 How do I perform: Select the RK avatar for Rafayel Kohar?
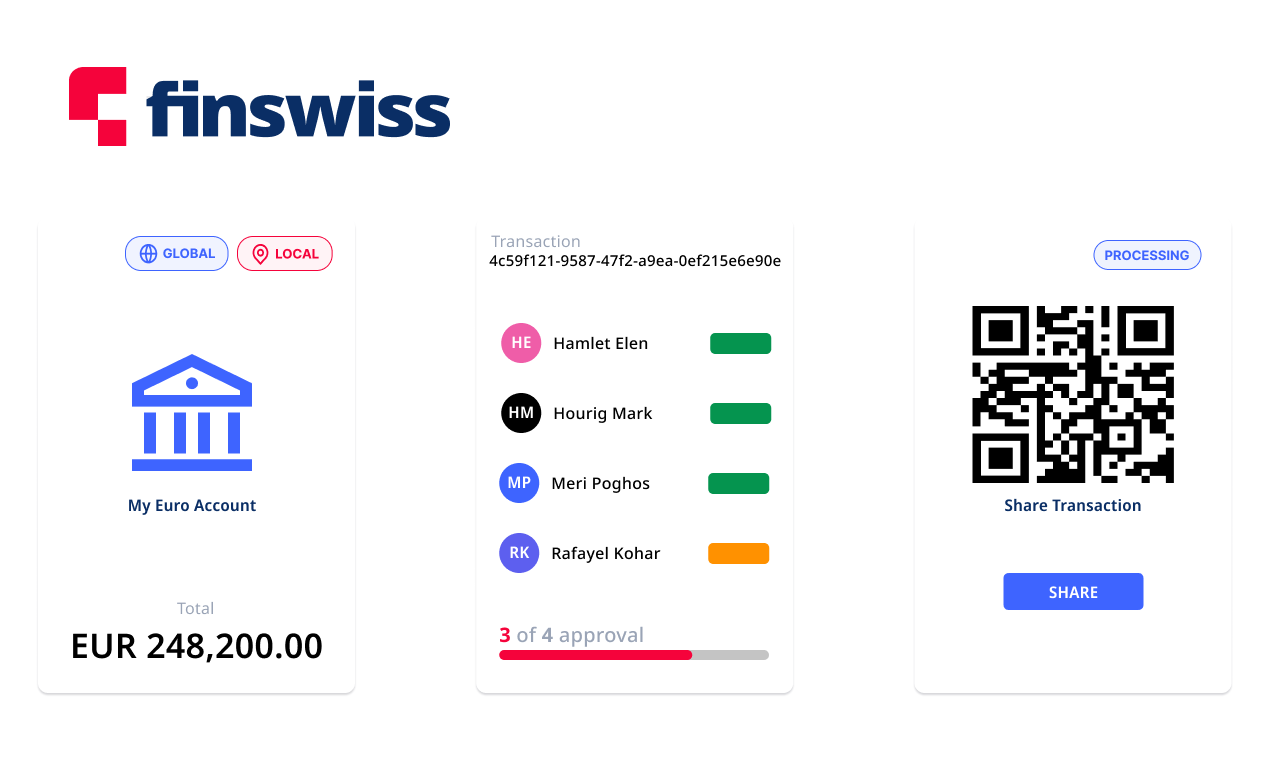click(519, 553)
